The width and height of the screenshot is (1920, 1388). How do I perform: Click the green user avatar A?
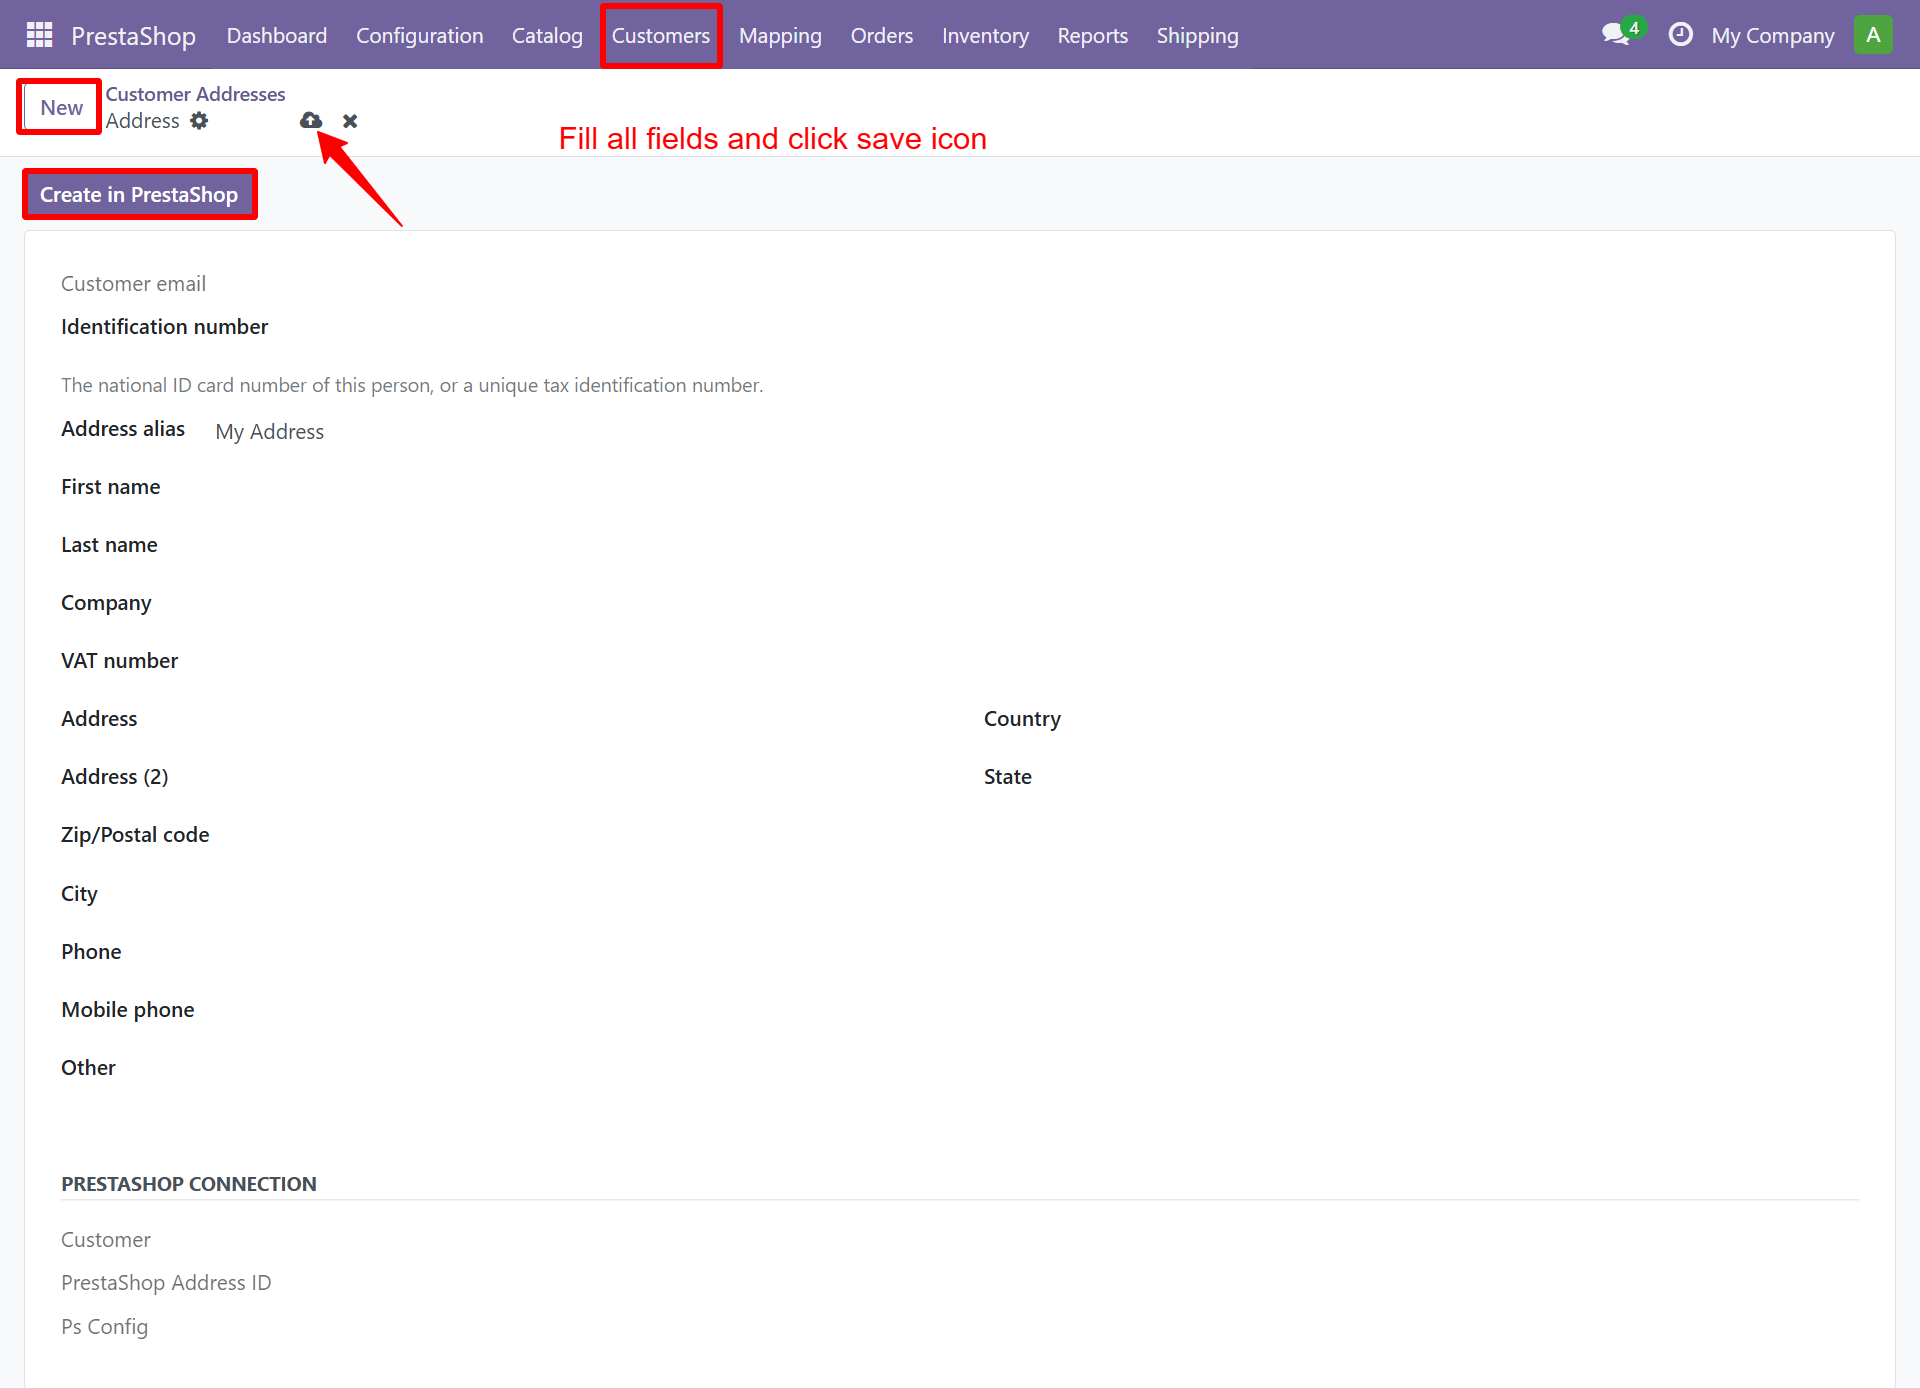click(x=1873, y=35)
